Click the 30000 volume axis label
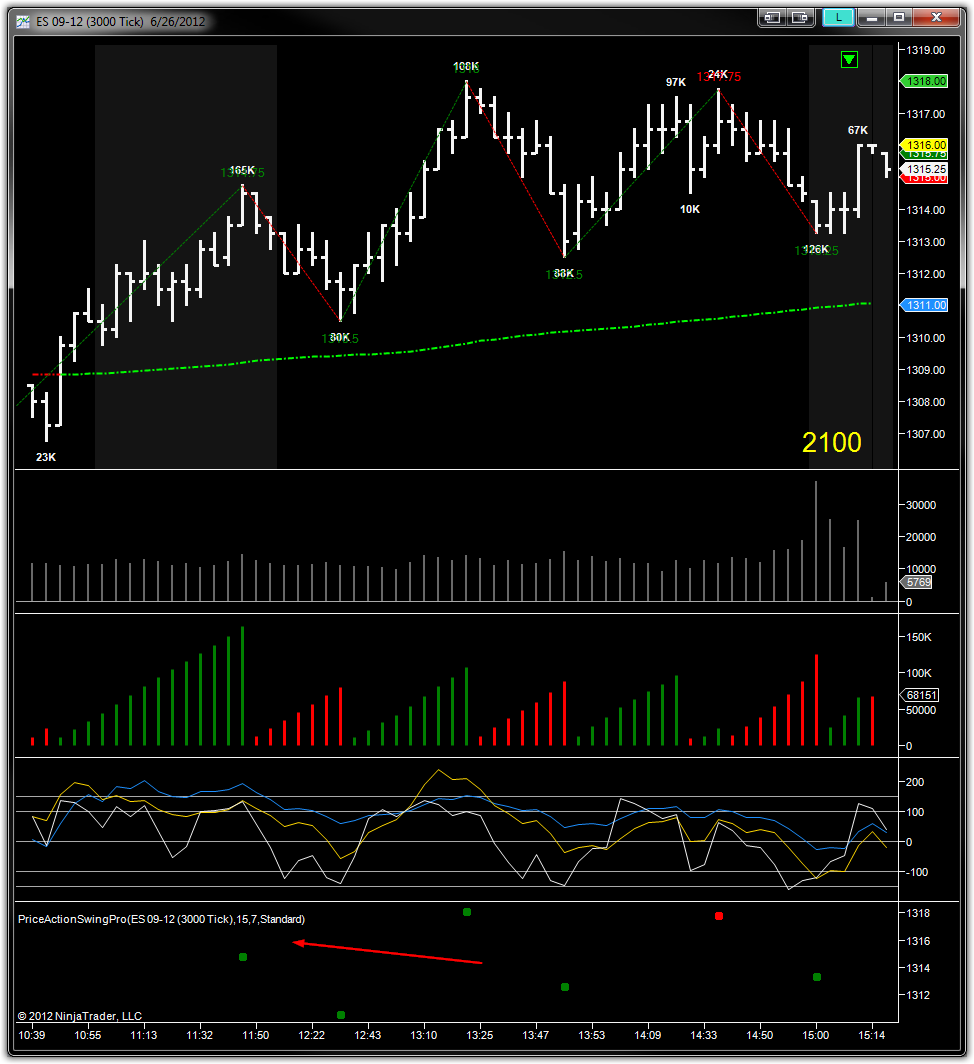 pyautogui.click(x=921, y=505)
